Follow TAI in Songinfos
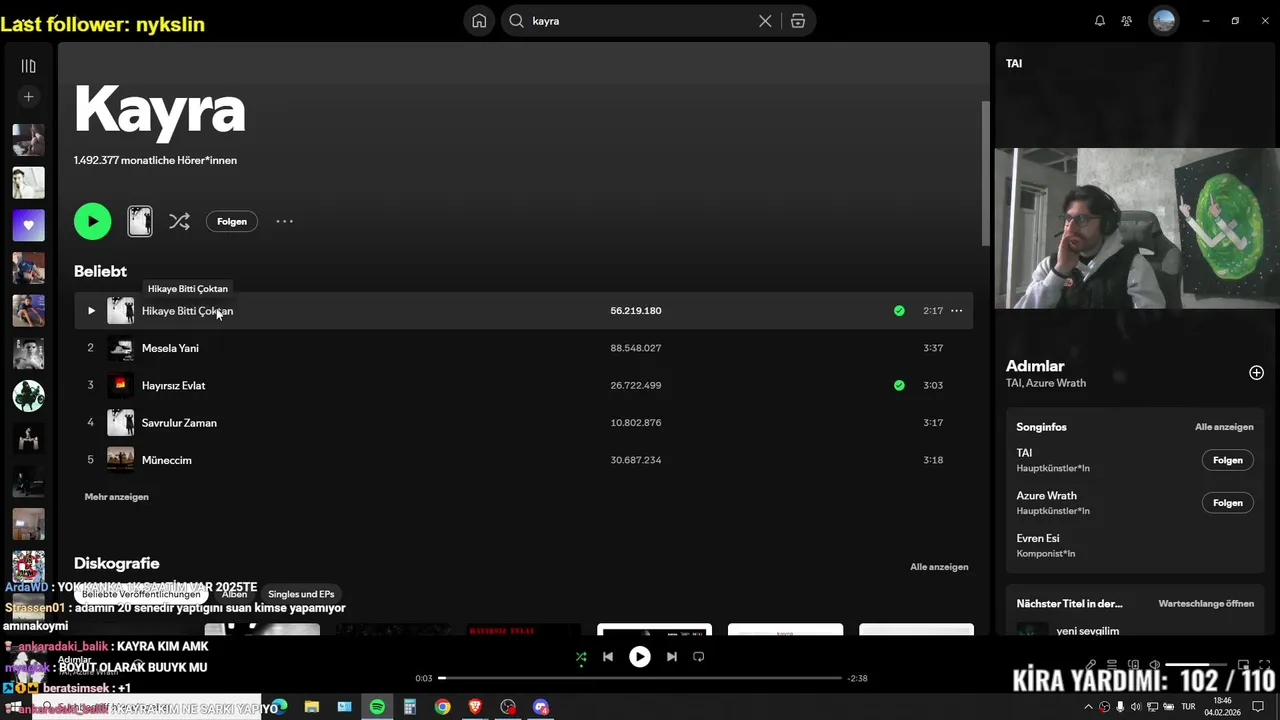Screen dimensions: 1280x720 tap(1227, 460)
